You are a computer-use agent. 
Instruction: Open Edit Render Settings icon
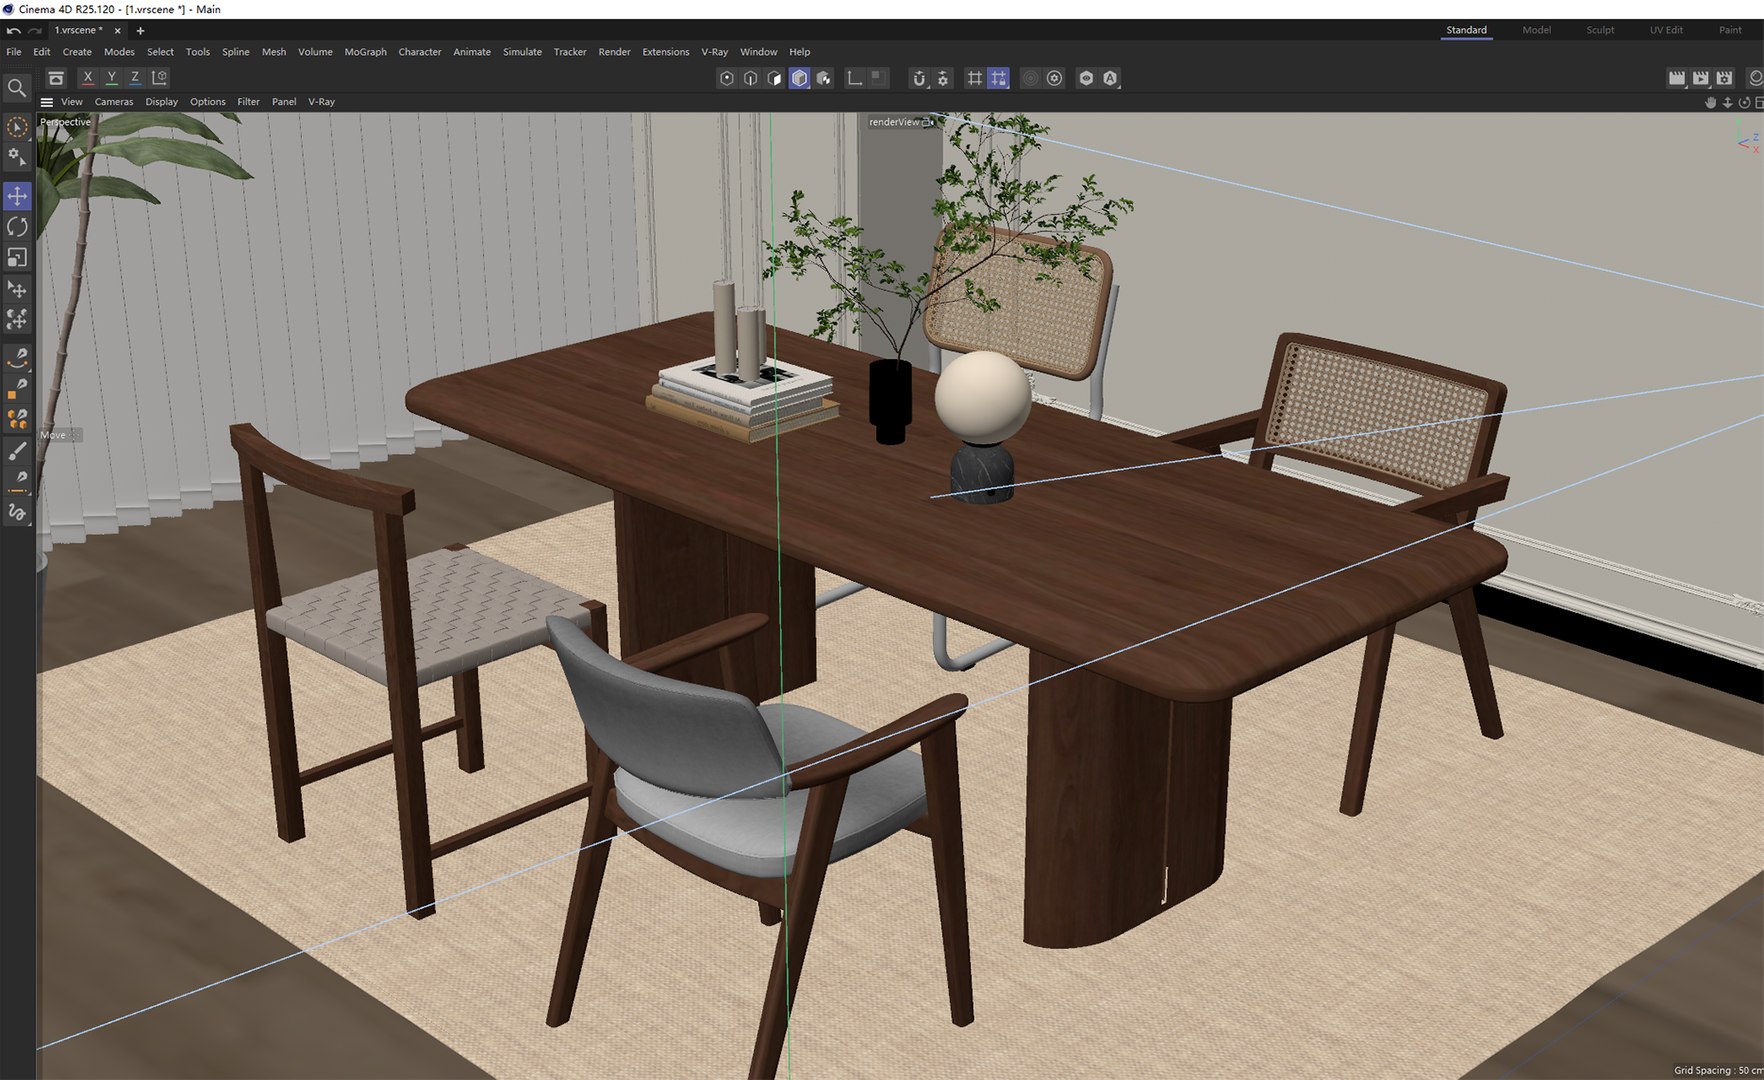tap(1725, 78)
